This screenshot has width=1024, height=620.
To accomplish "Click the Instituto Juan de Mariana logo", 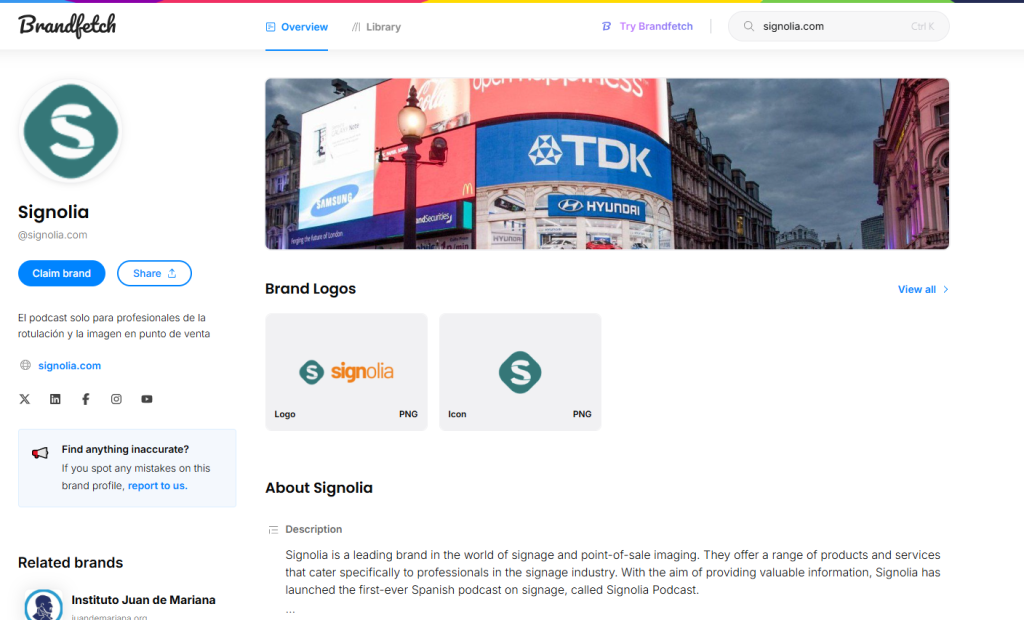I will click(x=44, y=606).
